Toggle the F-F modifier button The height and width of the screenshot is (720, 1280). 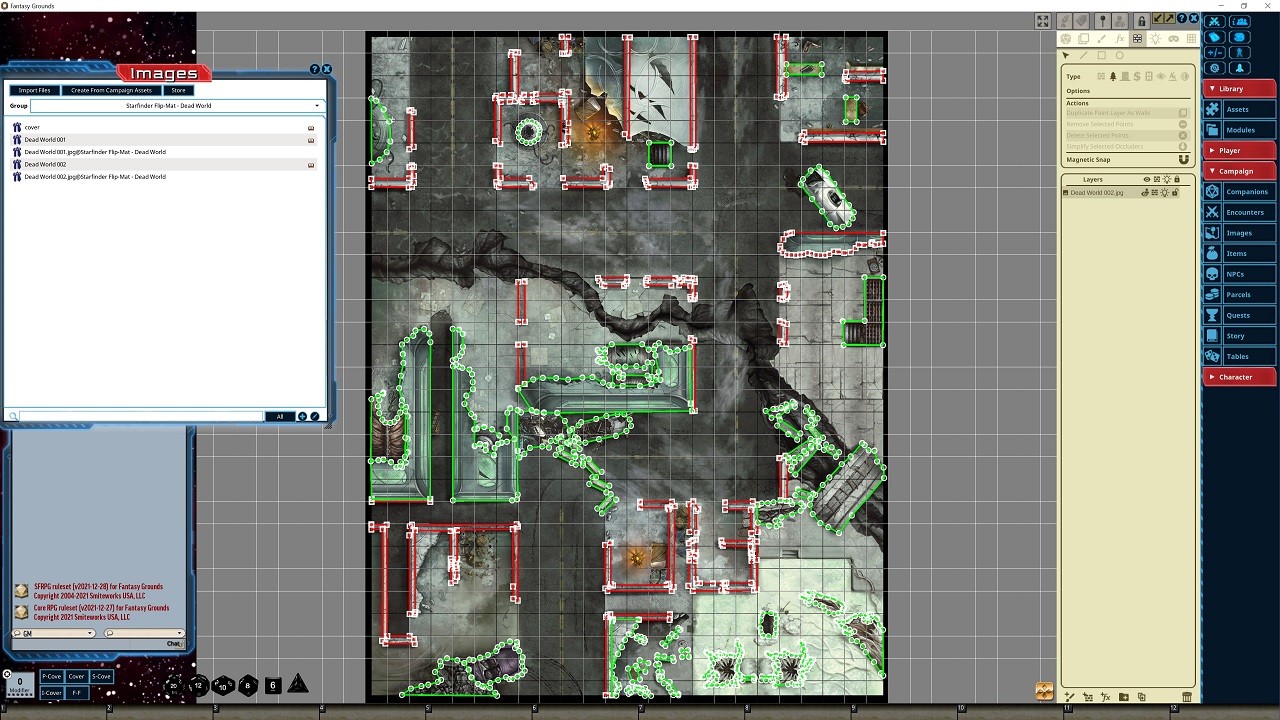pos(76,692)
